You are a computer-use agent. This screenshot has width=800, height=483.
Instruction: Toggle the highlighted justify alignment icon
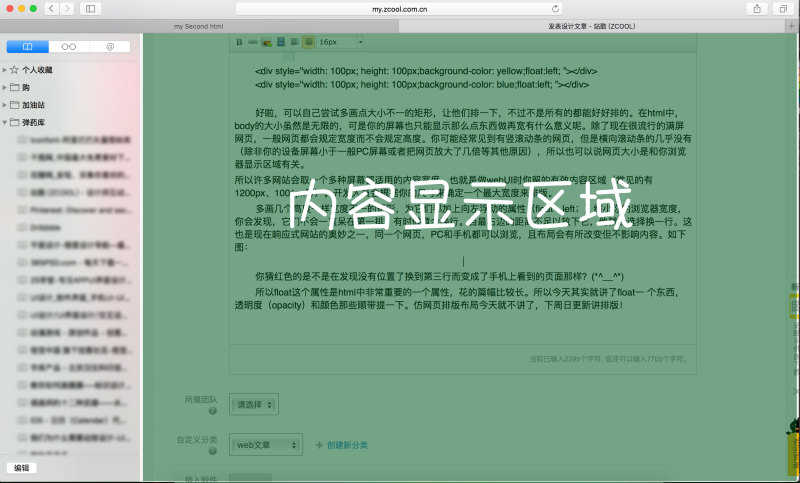(x=308, y=42)
